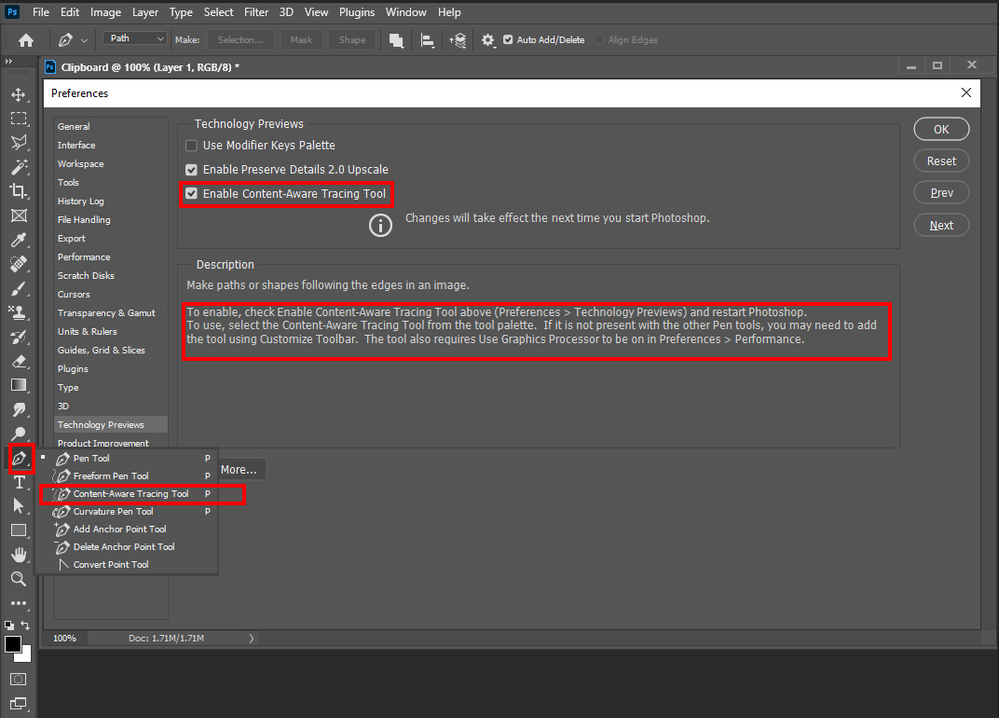Close the Preferences dialog with X
The image size is (999, 718).
coord(966,93)
